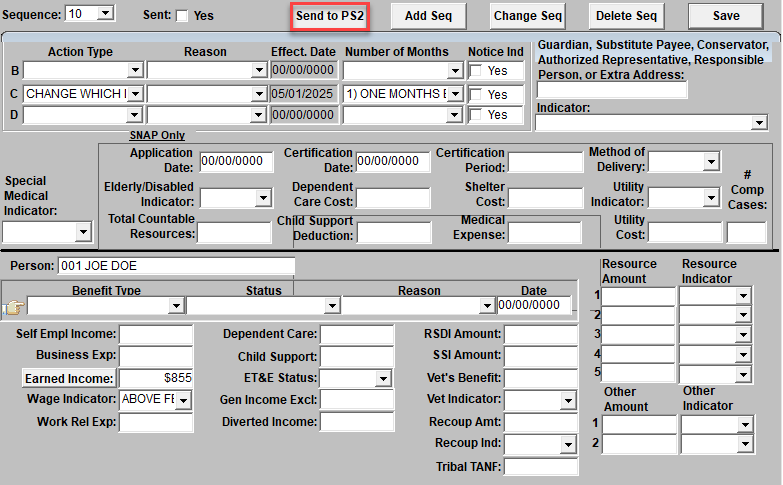Expand Reason dropdown in row D
Viewport: 783px width, 485px height.
(x=258, y=115)
